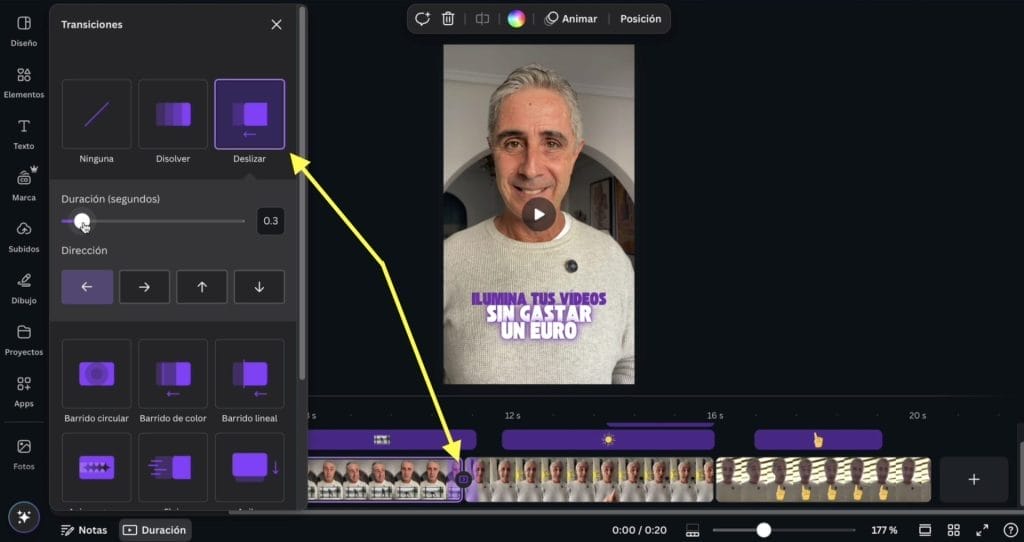Screen dimensions: 1024x542
Task: Play the video preview
Action: (539, 213)
